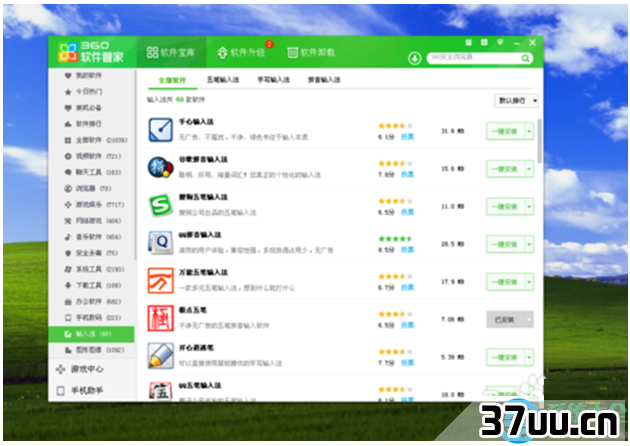This screenshot has width=630, height=446.
Task: Select the 拼音输入法 filter tab
Action: pyautogui.click(x=324, y=80)
